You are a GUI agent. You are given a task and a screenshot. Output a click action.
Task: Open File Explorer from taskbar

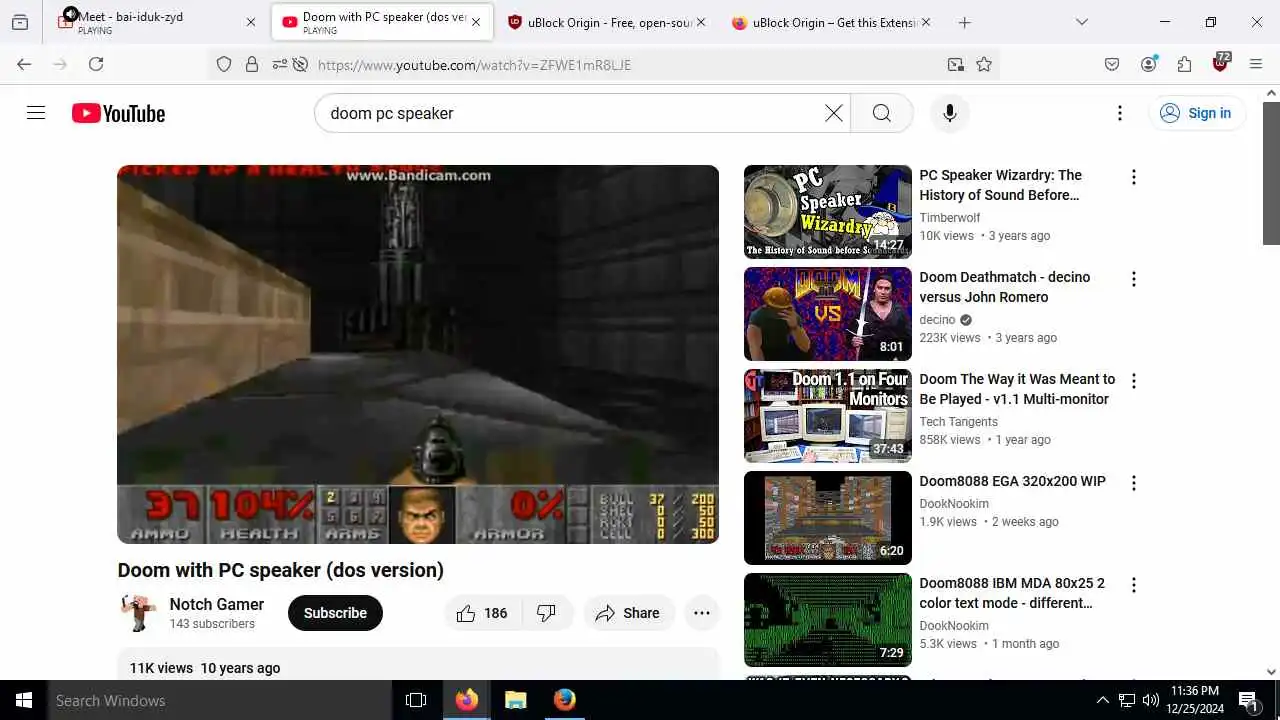515,700
